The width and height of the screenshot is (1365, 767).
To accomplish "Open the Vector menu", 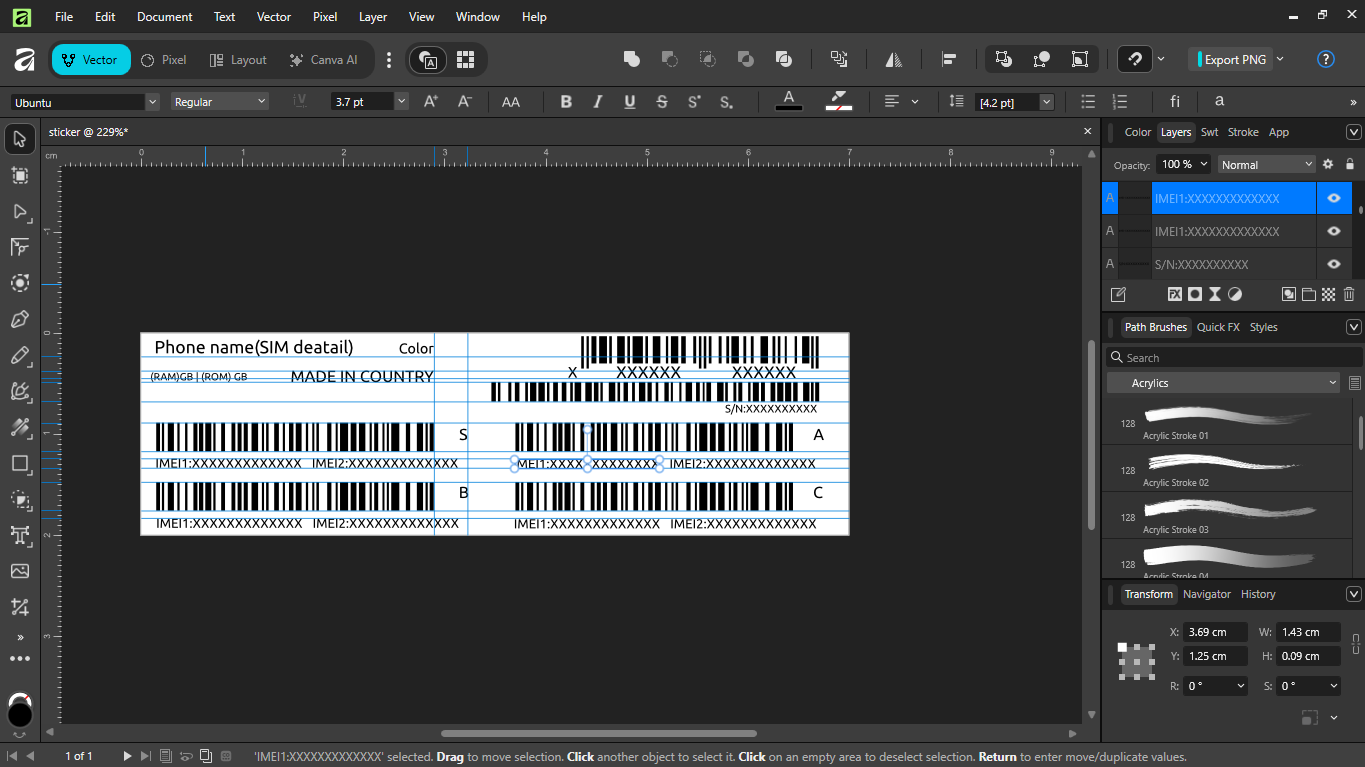I will point(274,17).
